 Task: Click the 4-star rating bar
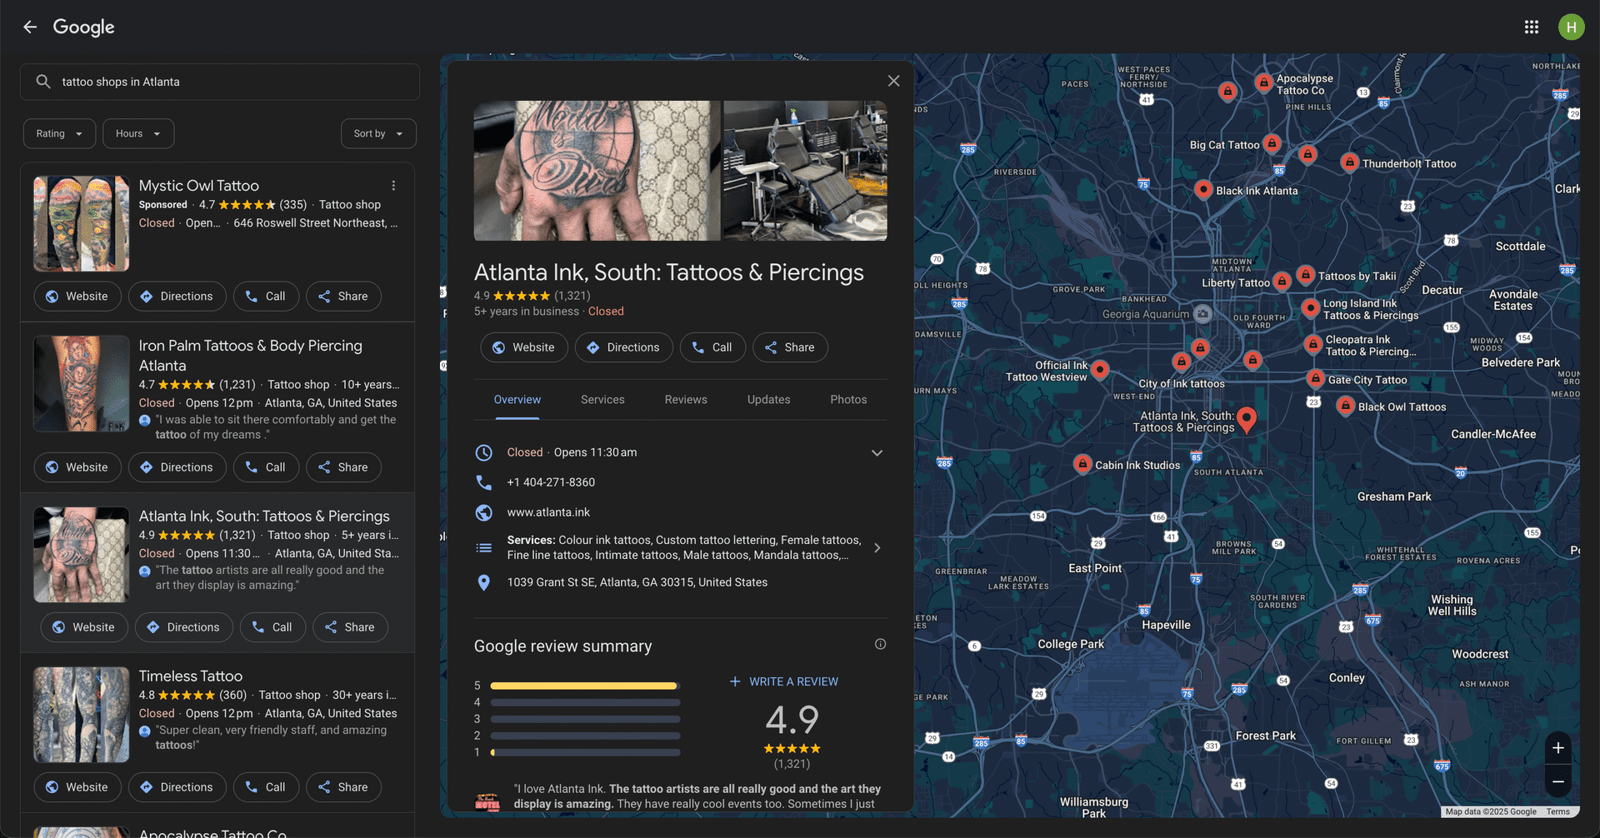[586, 703]
